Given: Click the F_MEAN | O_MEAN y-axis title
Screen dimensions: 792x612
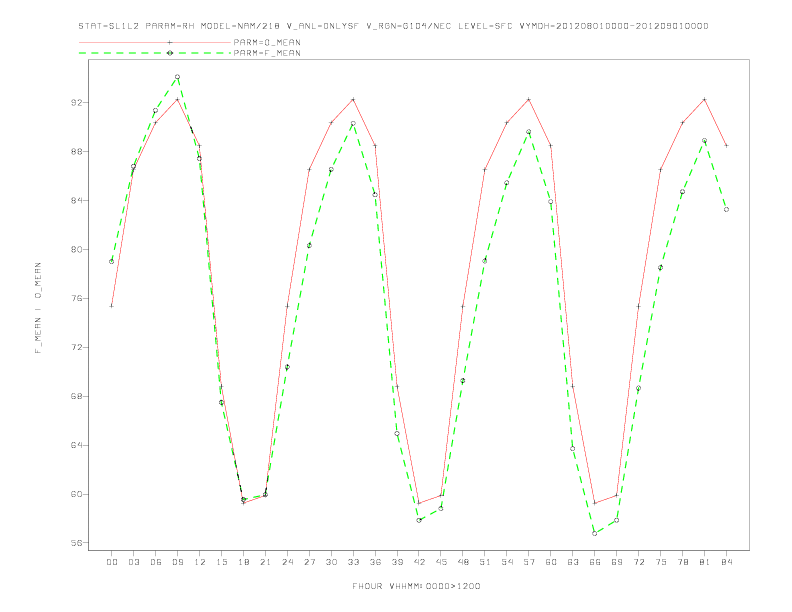Looking at the screenshot, I should pos(38,308).
